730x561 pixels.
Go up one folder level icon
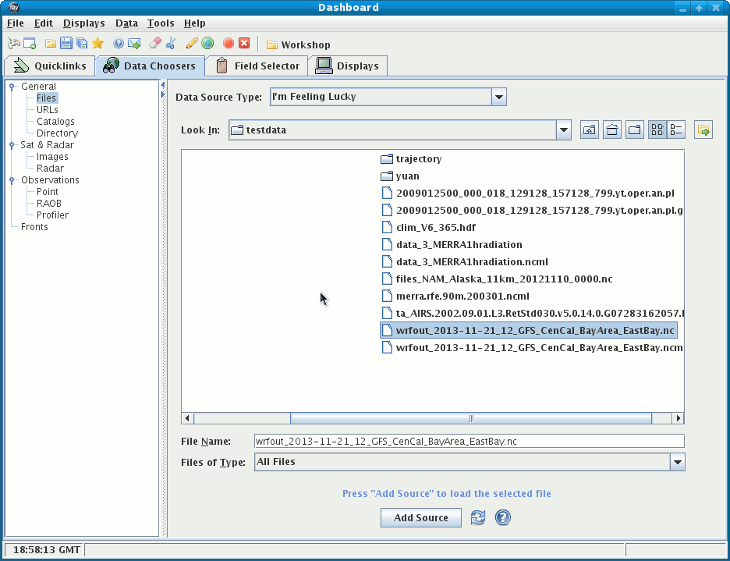tap(590, 130)
